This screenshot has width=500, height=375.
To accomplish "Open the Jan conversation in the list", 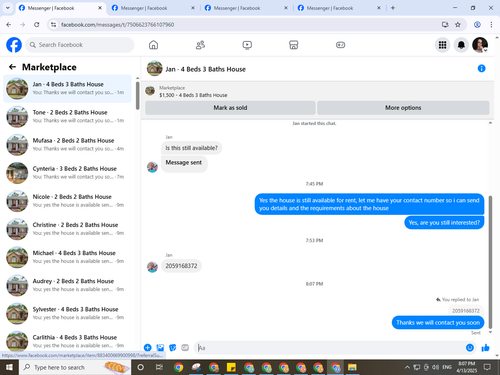I will (68, 89).
